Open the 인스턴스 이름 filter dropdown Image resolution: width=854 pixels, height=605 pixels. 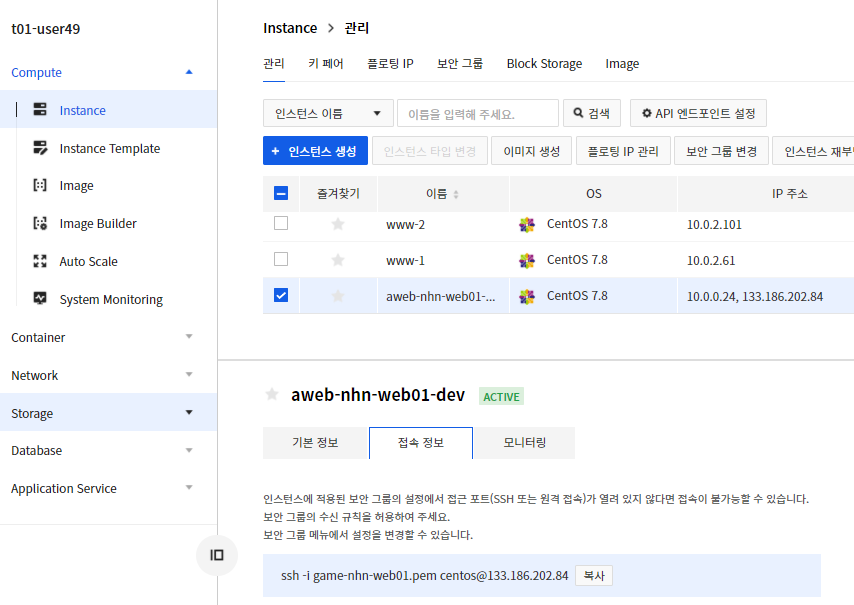[328, 113]
